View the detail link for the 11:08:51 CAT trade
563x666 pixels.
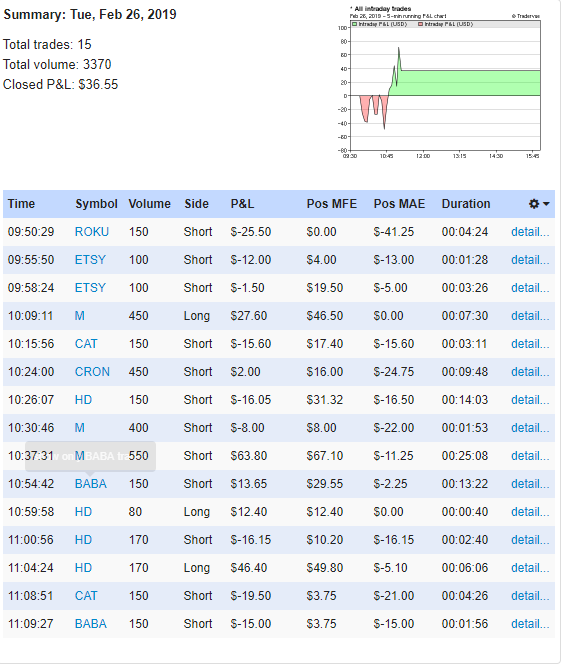pyautogui.click(x=530, y=596)
